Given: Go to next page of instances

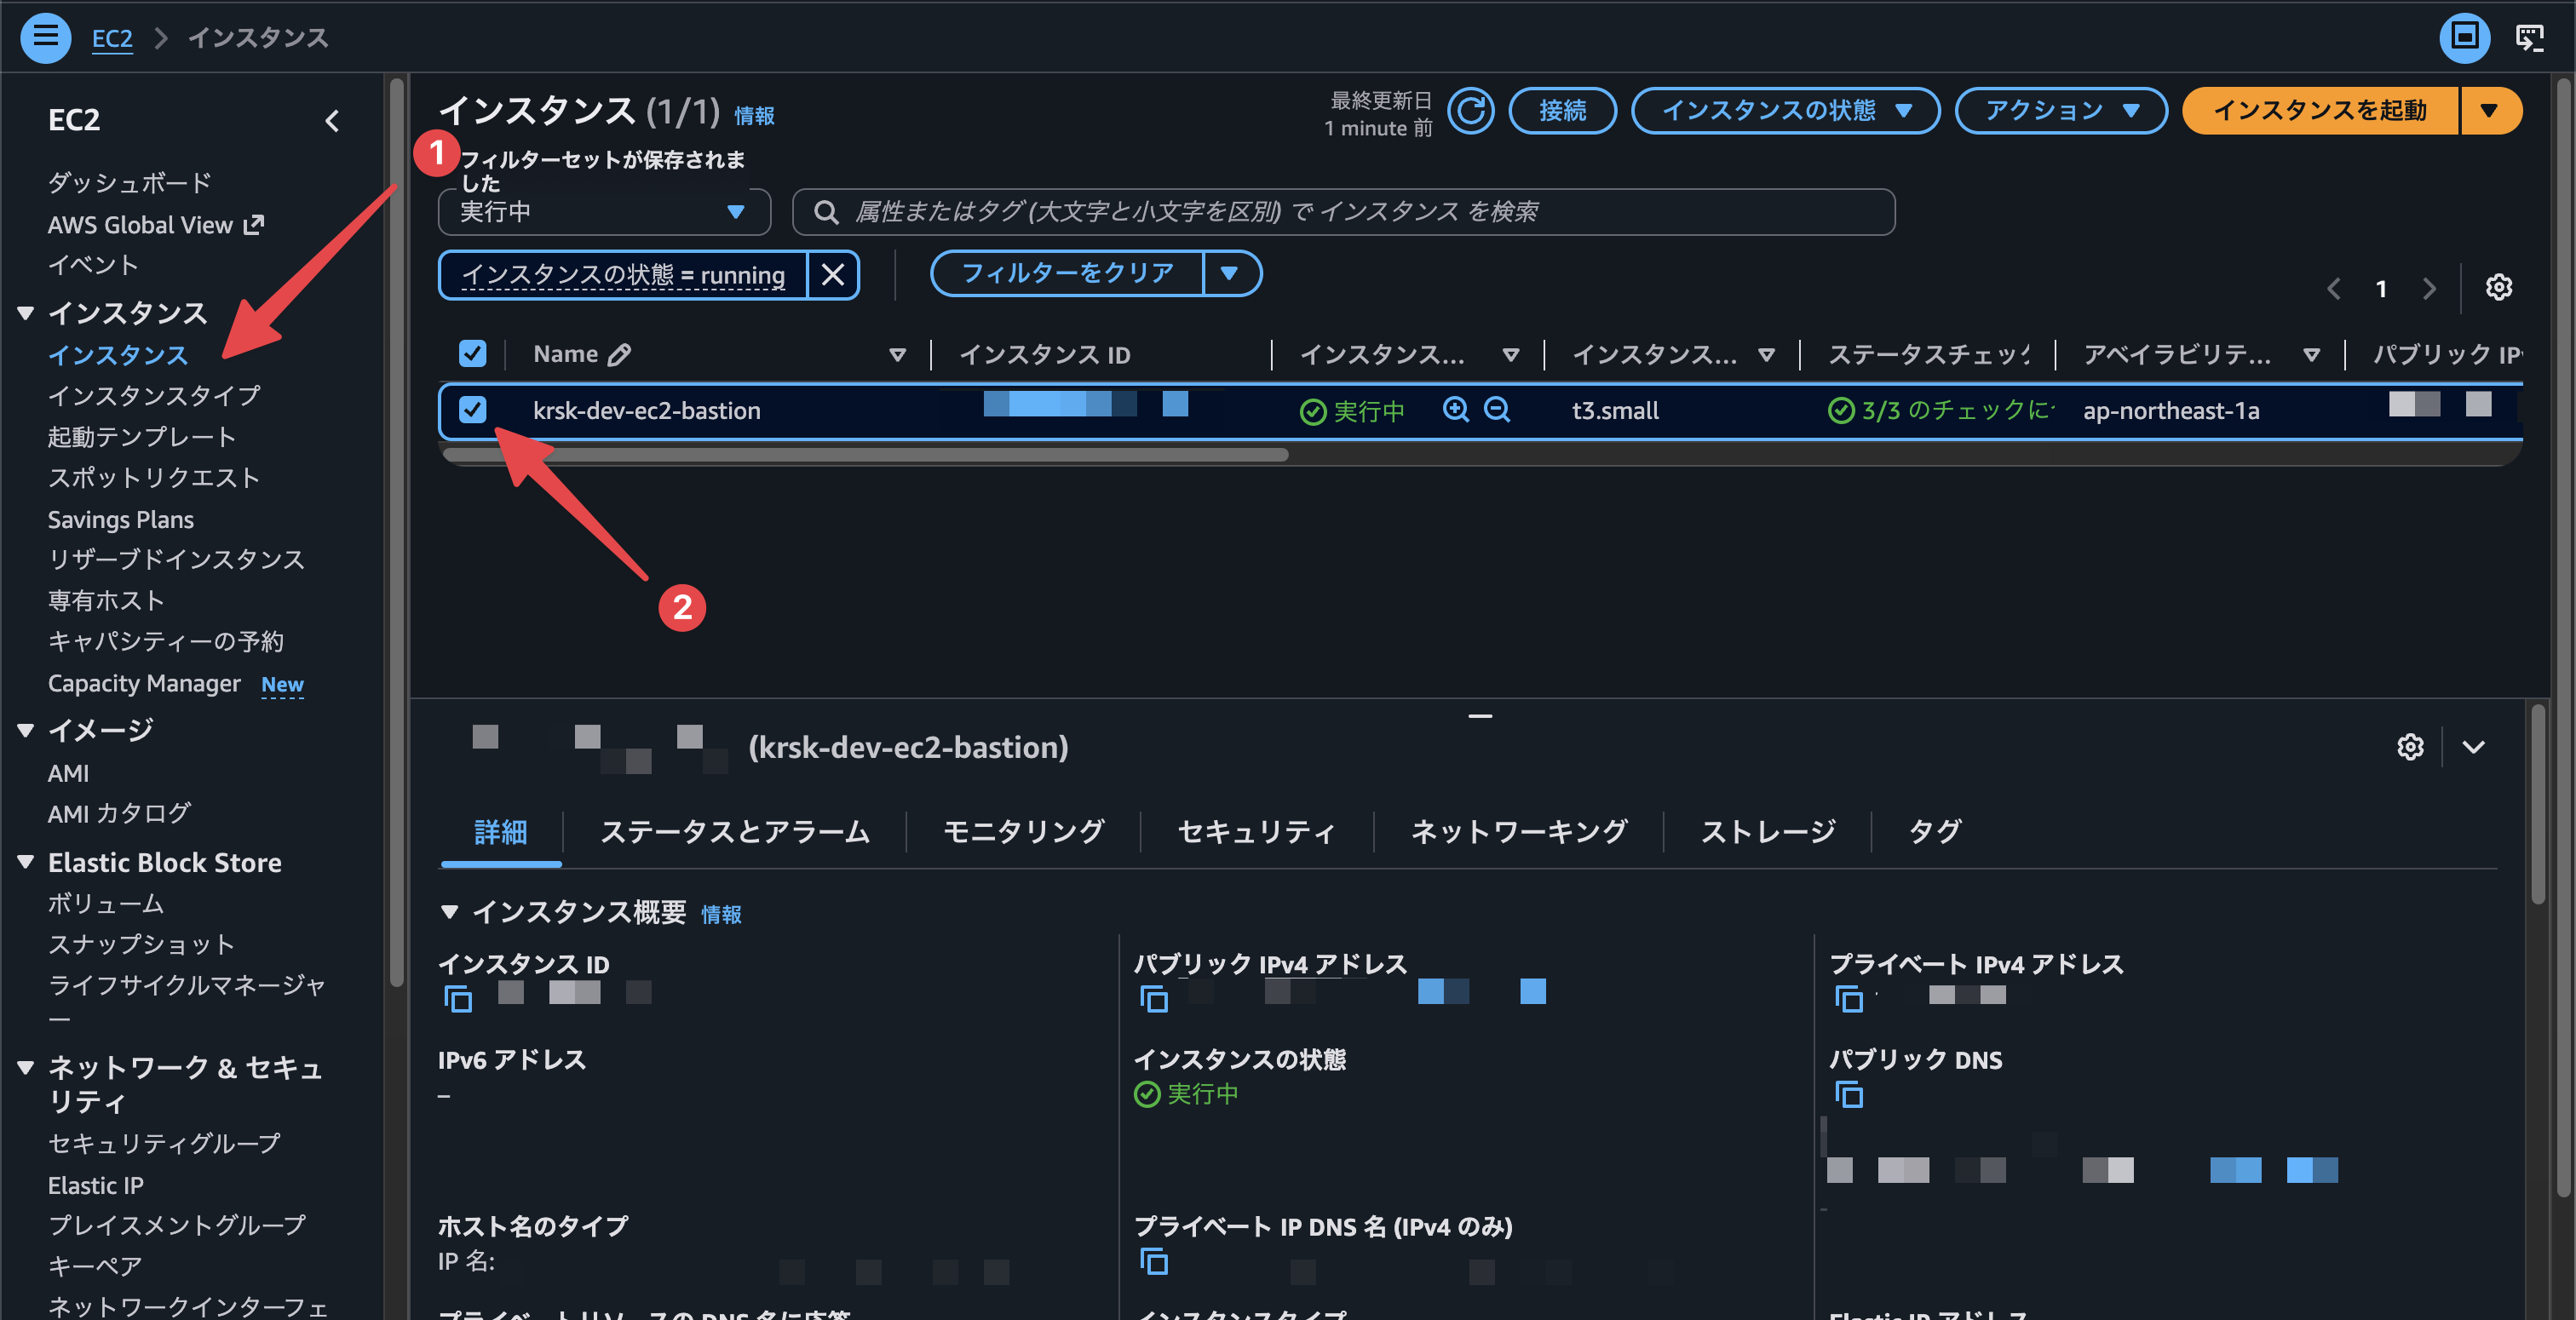Looking at the screenshot, I should (x=2429, y=289).
